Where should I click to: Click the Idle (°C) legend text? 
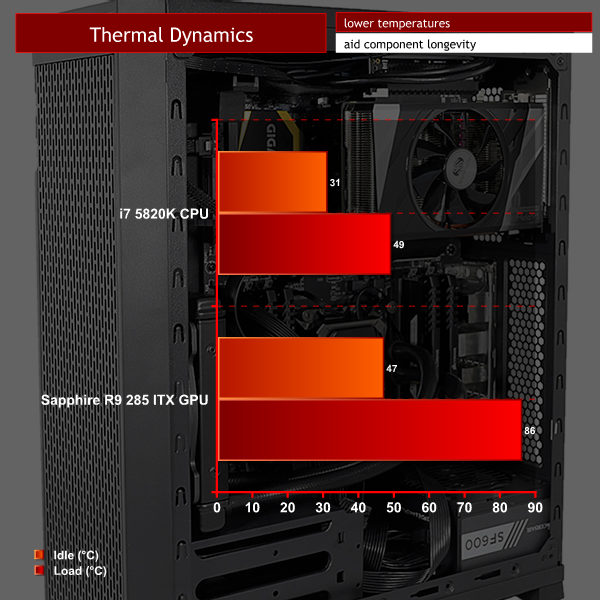point(76,555)
